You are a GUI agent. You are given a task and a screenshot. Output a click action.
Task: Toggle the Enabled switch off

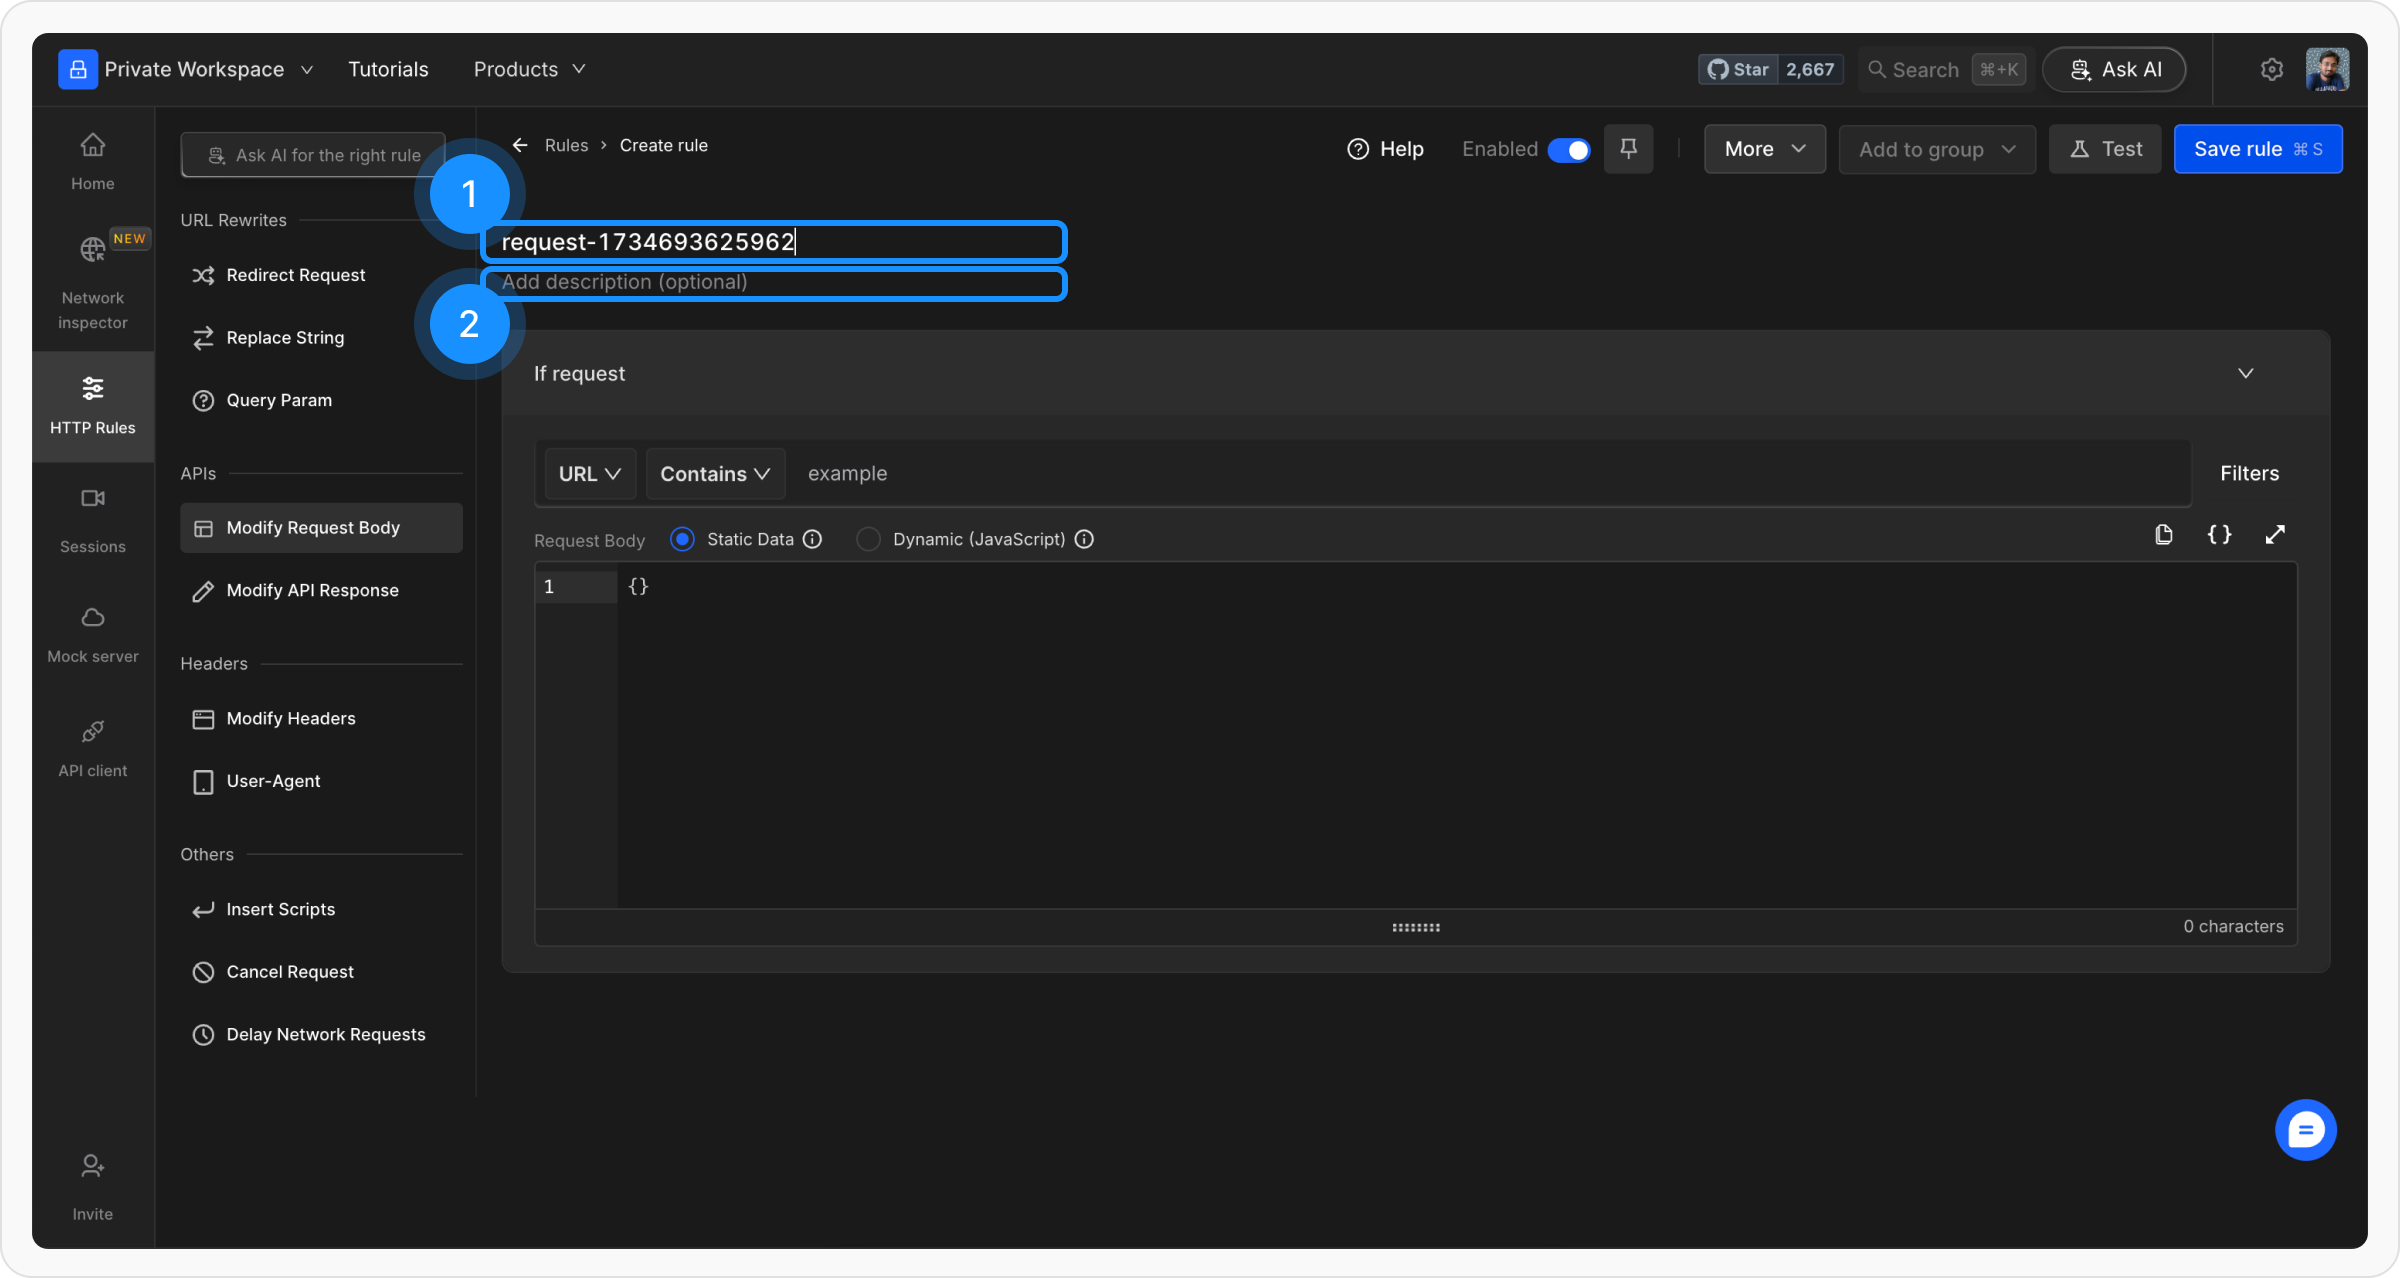(x=1568, y=149)
